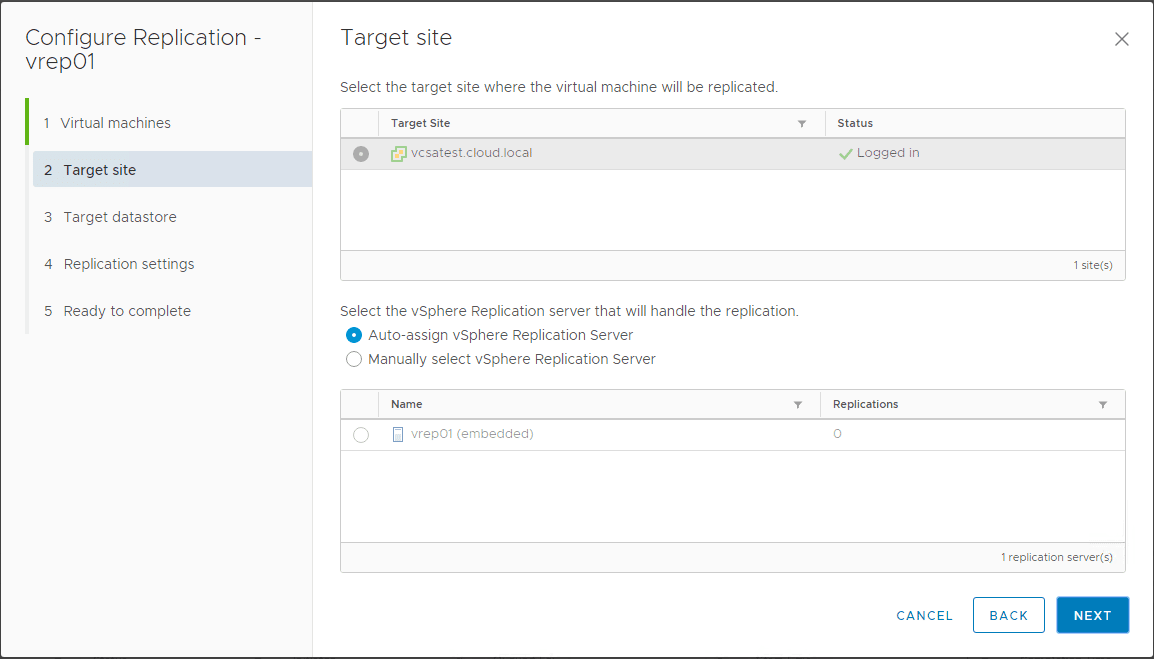Screen dimensions: 1154x659
Task: Click the BACK button
Action: pyautogui.click(x=1008, y=615)
